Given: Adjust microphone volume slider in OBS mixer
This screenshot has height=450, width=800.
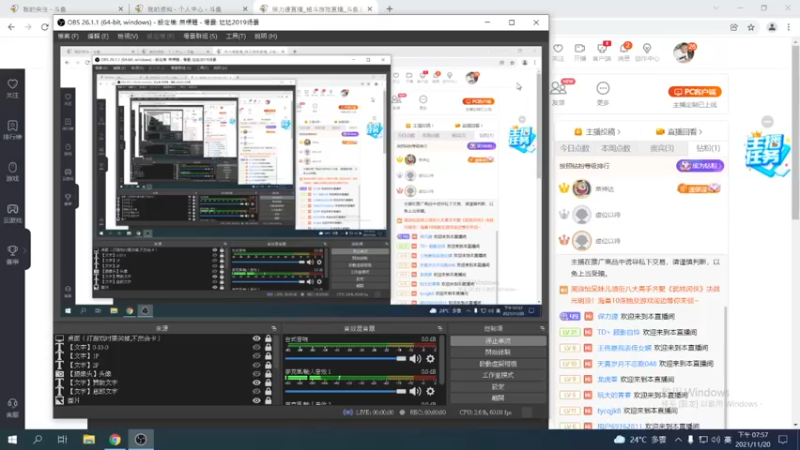Looking at the screenshot, I should (x=345, y=391).
